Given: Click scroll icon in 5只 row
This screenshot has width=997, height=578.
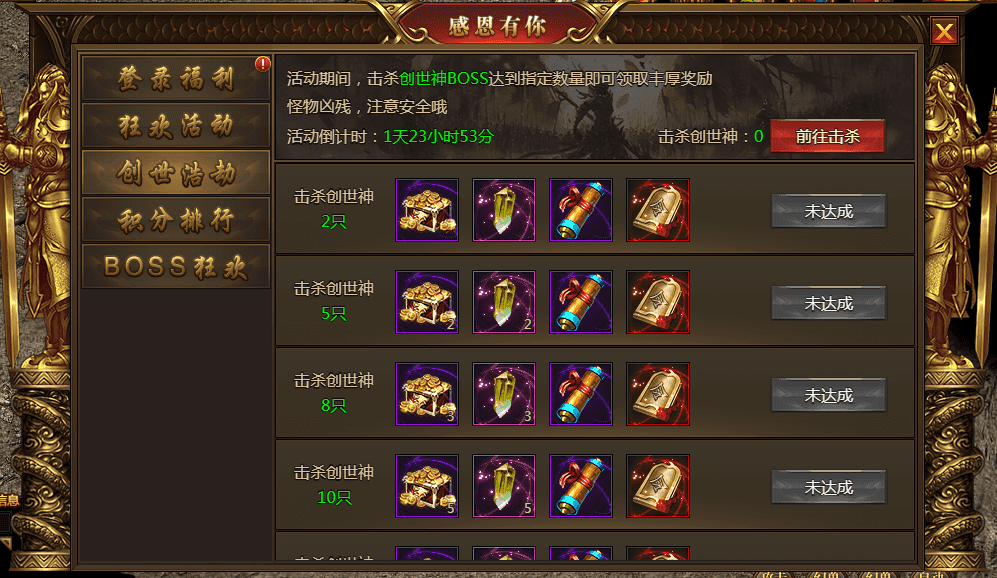Looking at the screenshot, I should 581,302.
